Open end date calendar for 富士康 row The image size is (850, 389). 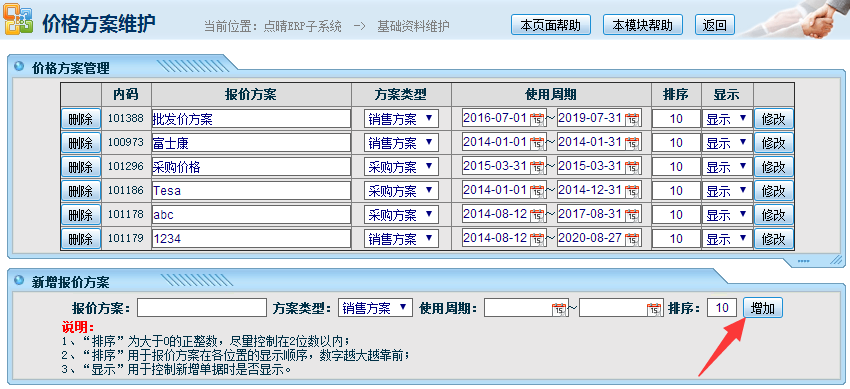tap(632, 143)
